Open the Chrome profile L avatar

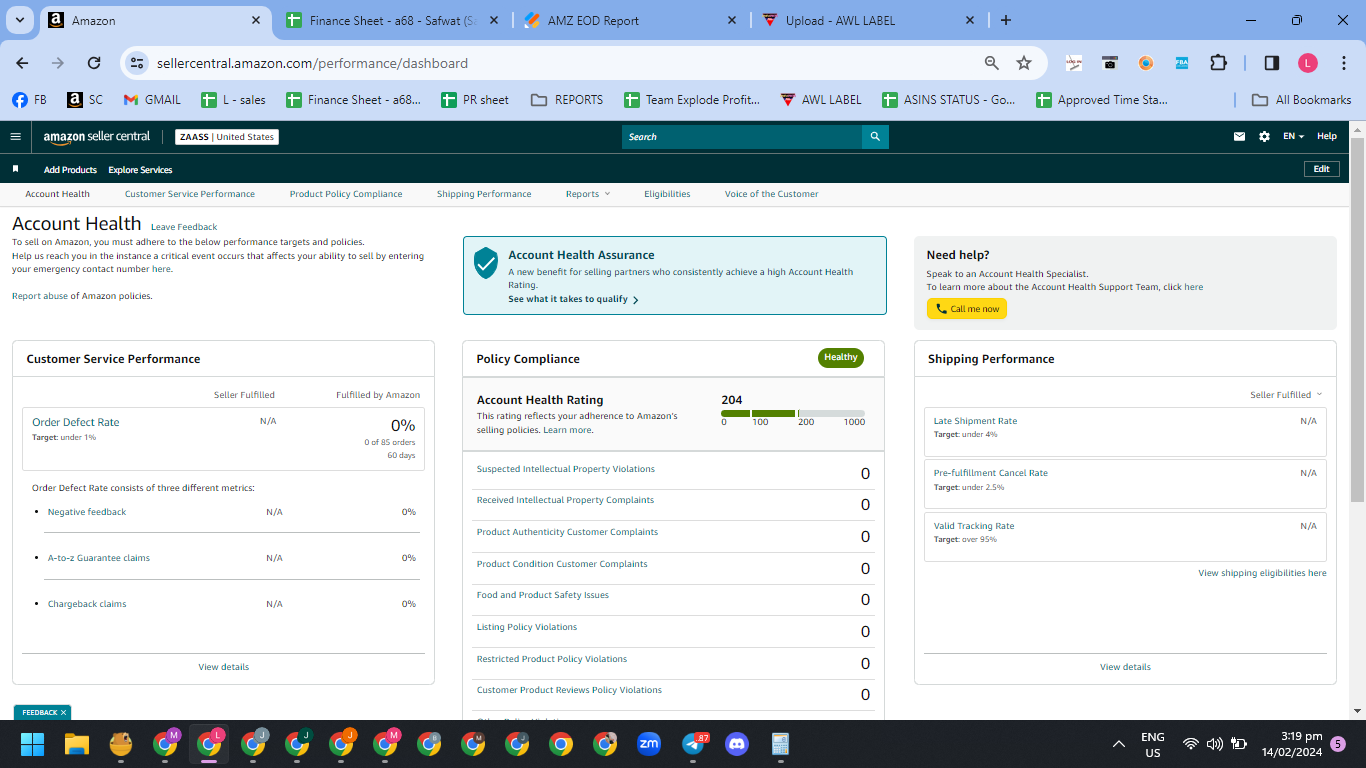coord(1308,63)
